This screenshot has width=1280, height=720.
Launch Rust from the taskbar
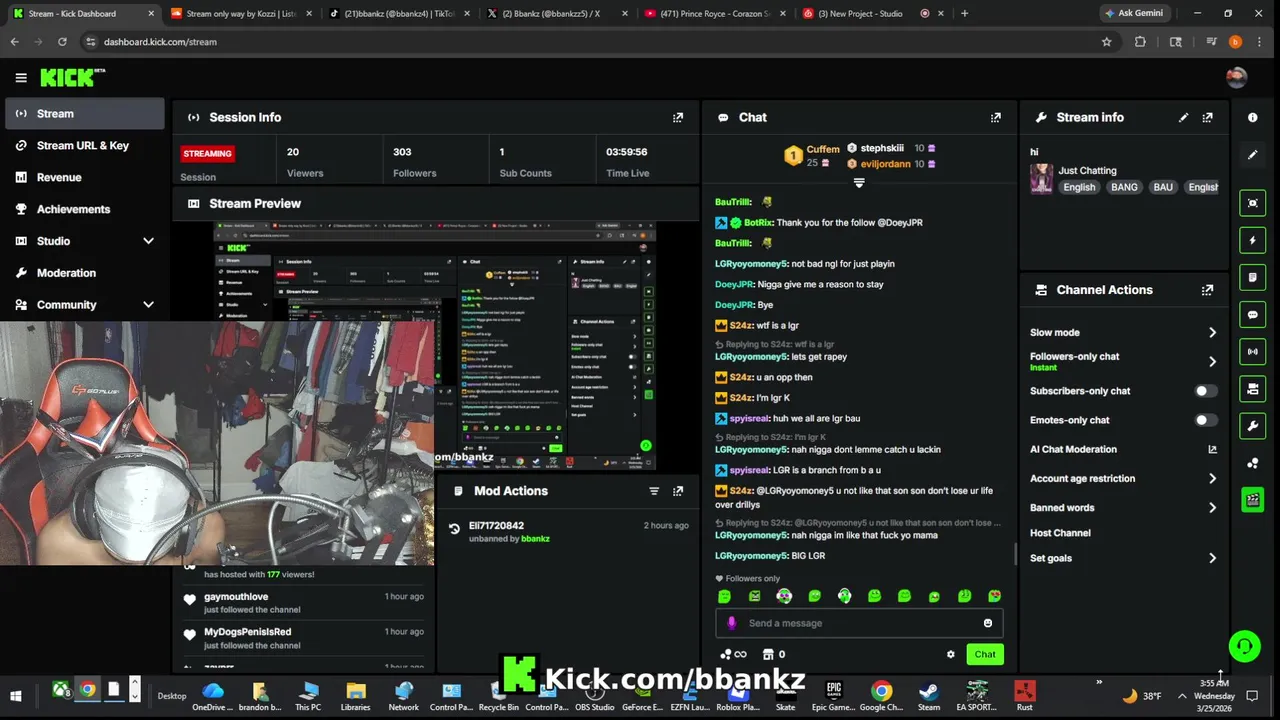[x=1024, y=696]
